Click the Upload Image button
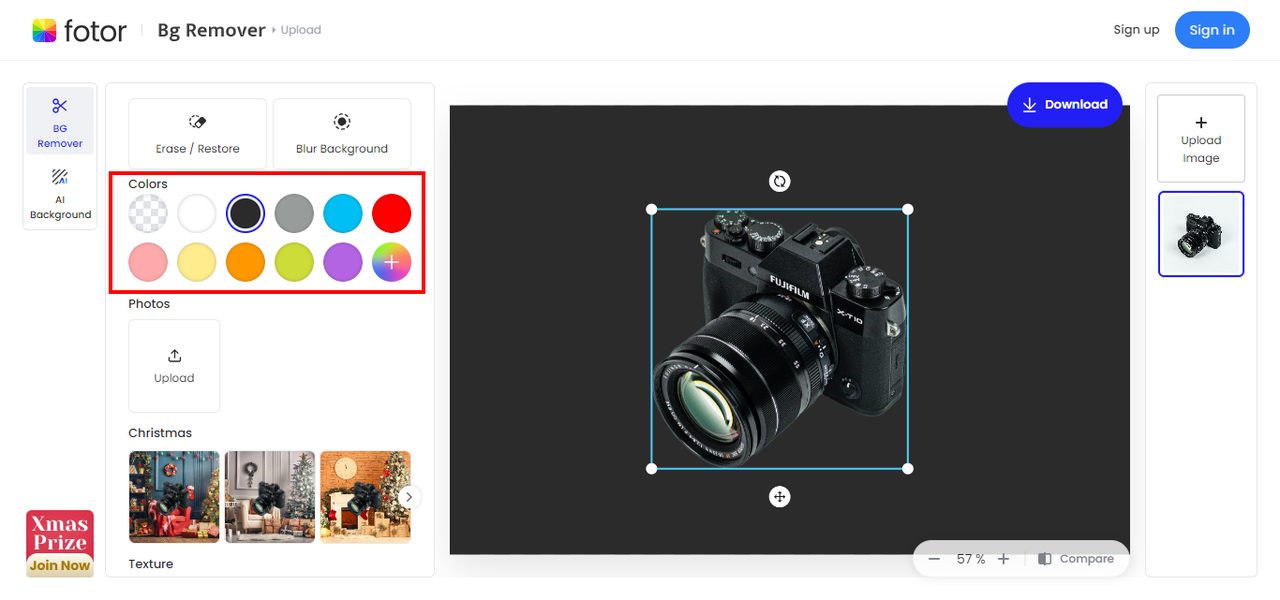1280x600 pixels. pos(1201,138)
